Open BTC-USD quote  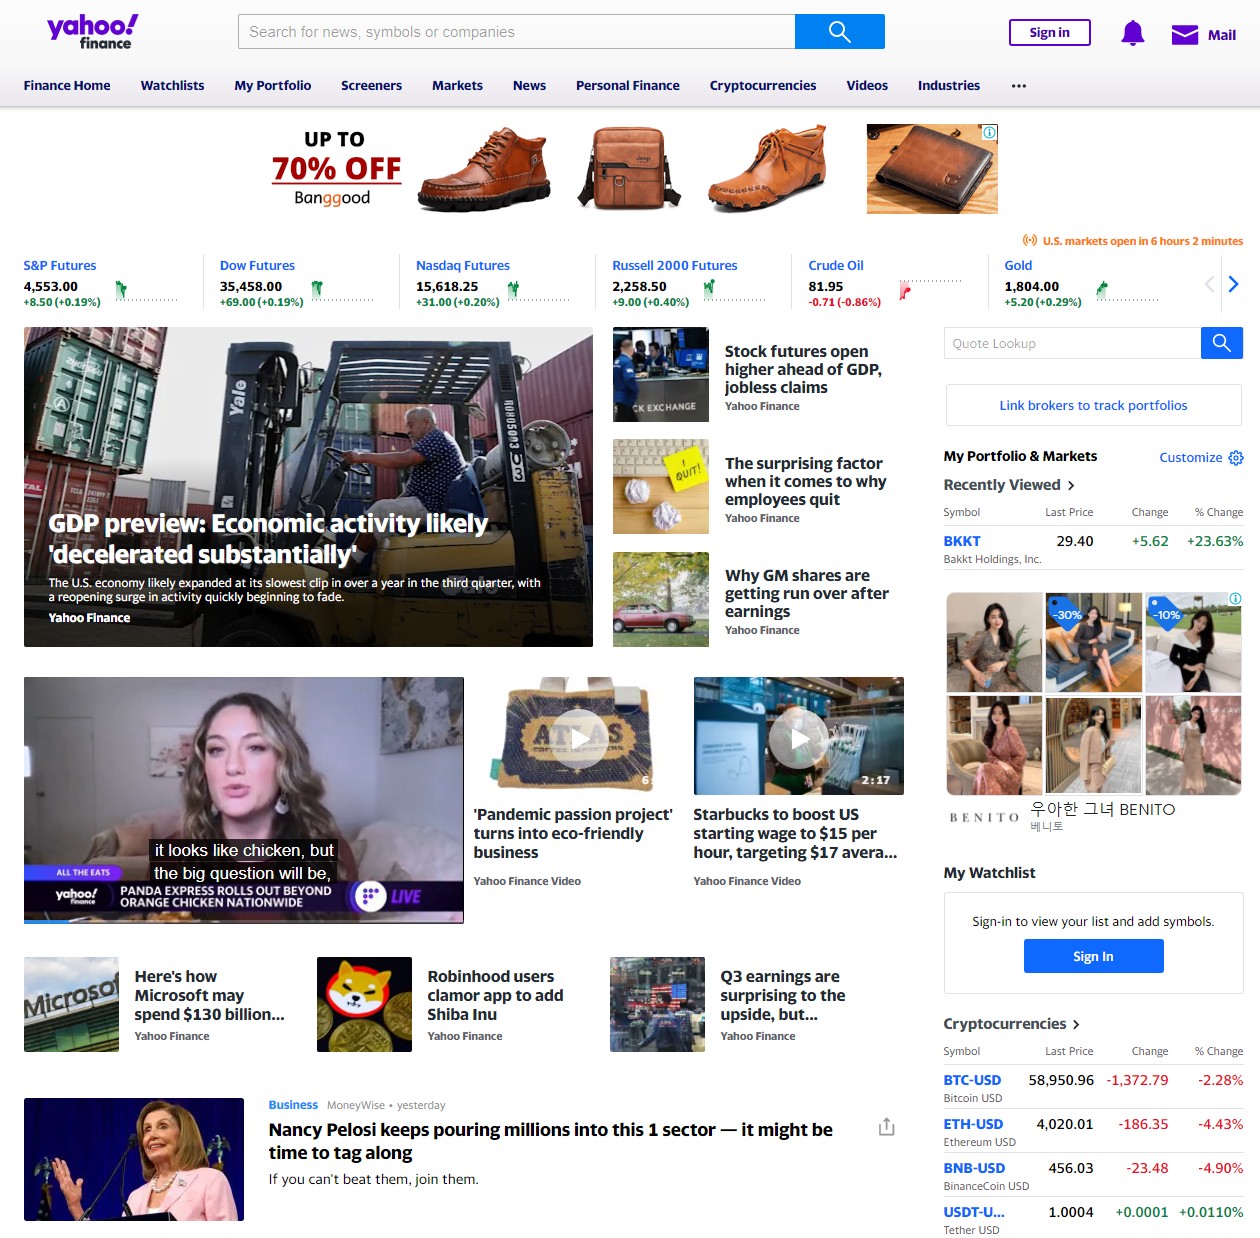972,1080
